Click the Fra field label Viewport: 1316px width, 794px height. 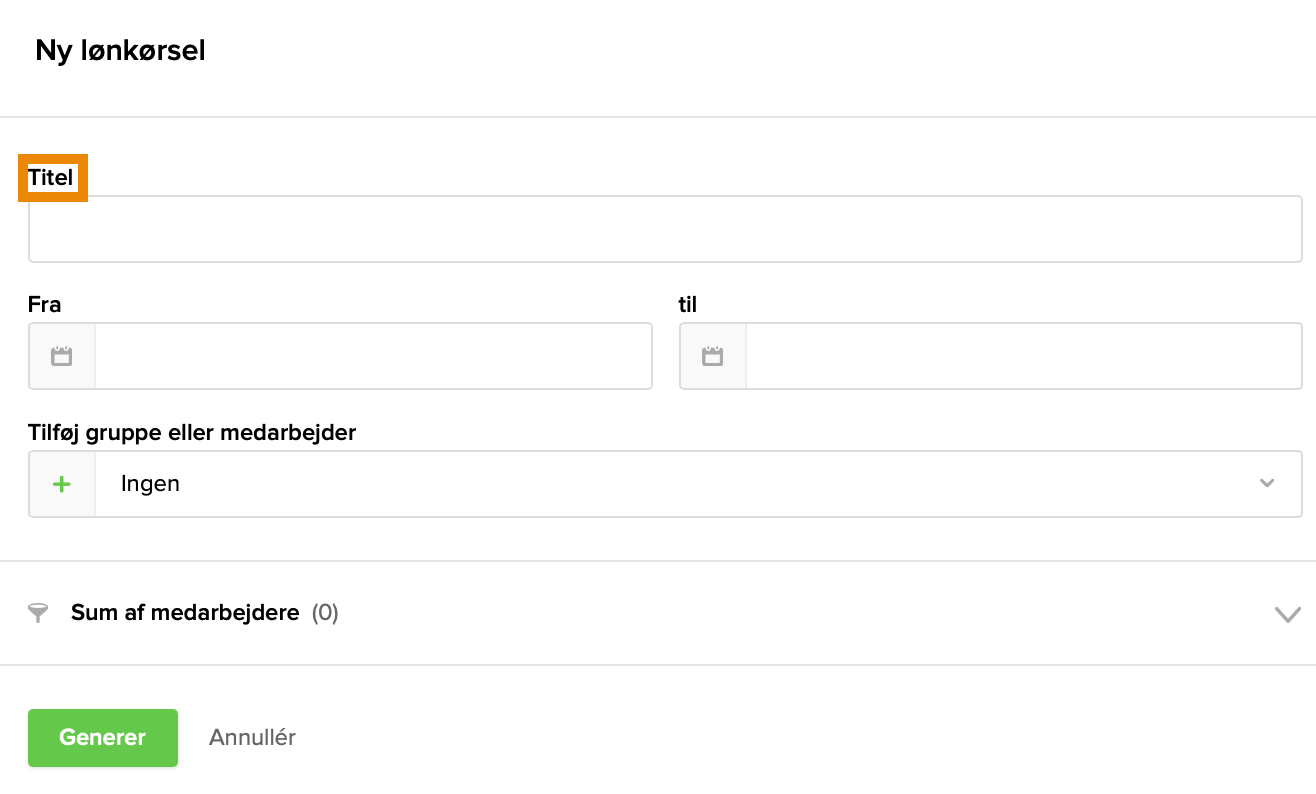[x=45, y=305]
